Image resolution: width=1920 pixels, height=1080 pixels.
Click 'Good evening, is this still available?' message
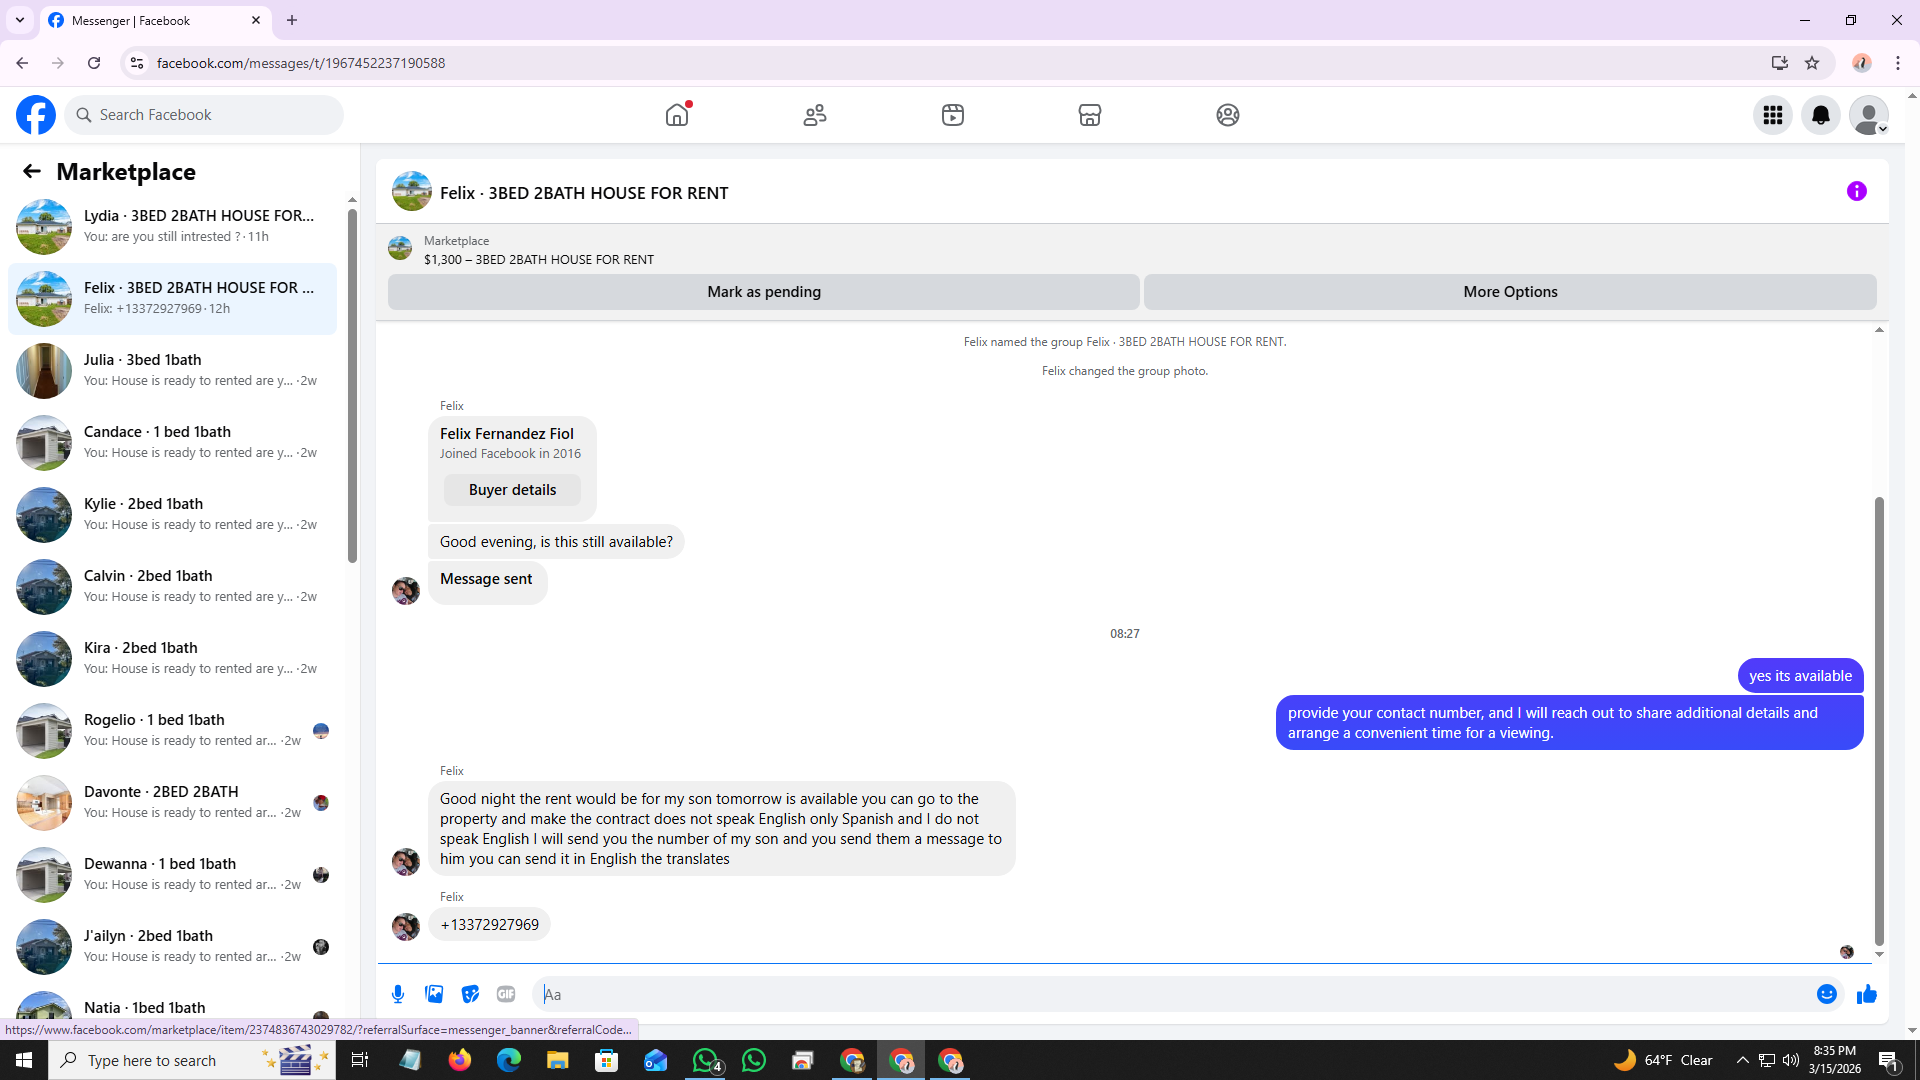[x=556, y=542]
